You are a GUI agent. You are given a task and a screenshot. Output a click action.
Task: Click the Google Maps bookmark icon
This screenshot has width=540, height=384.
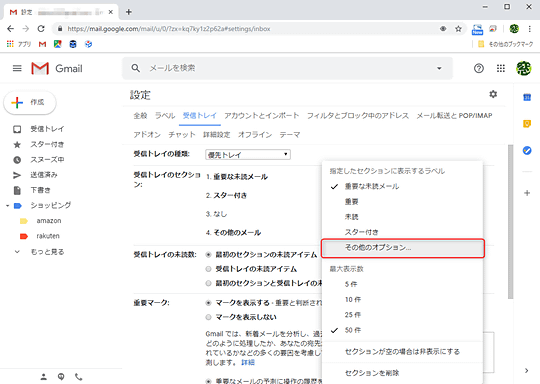click(58, 44)
